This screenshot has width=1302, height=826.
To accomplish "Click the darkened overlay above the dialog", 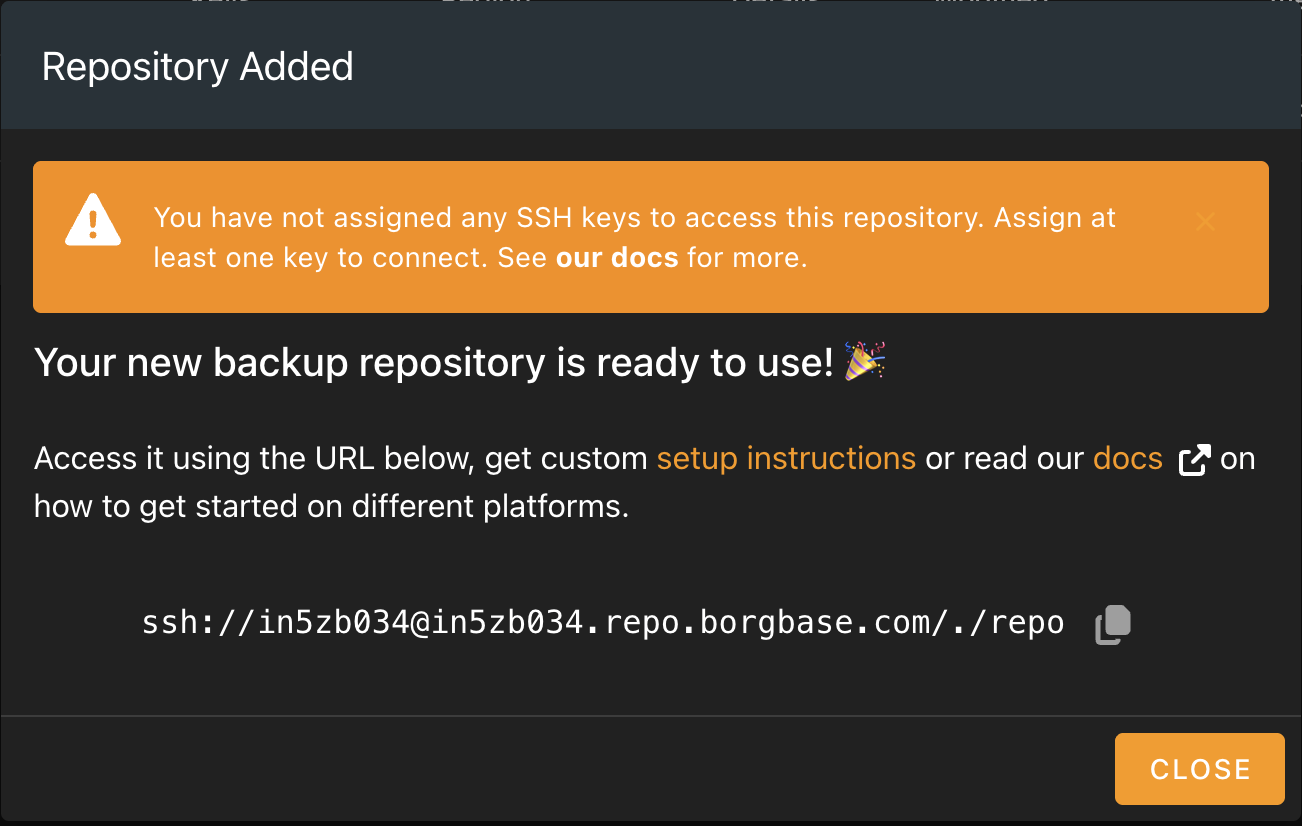I will point(651,5).
